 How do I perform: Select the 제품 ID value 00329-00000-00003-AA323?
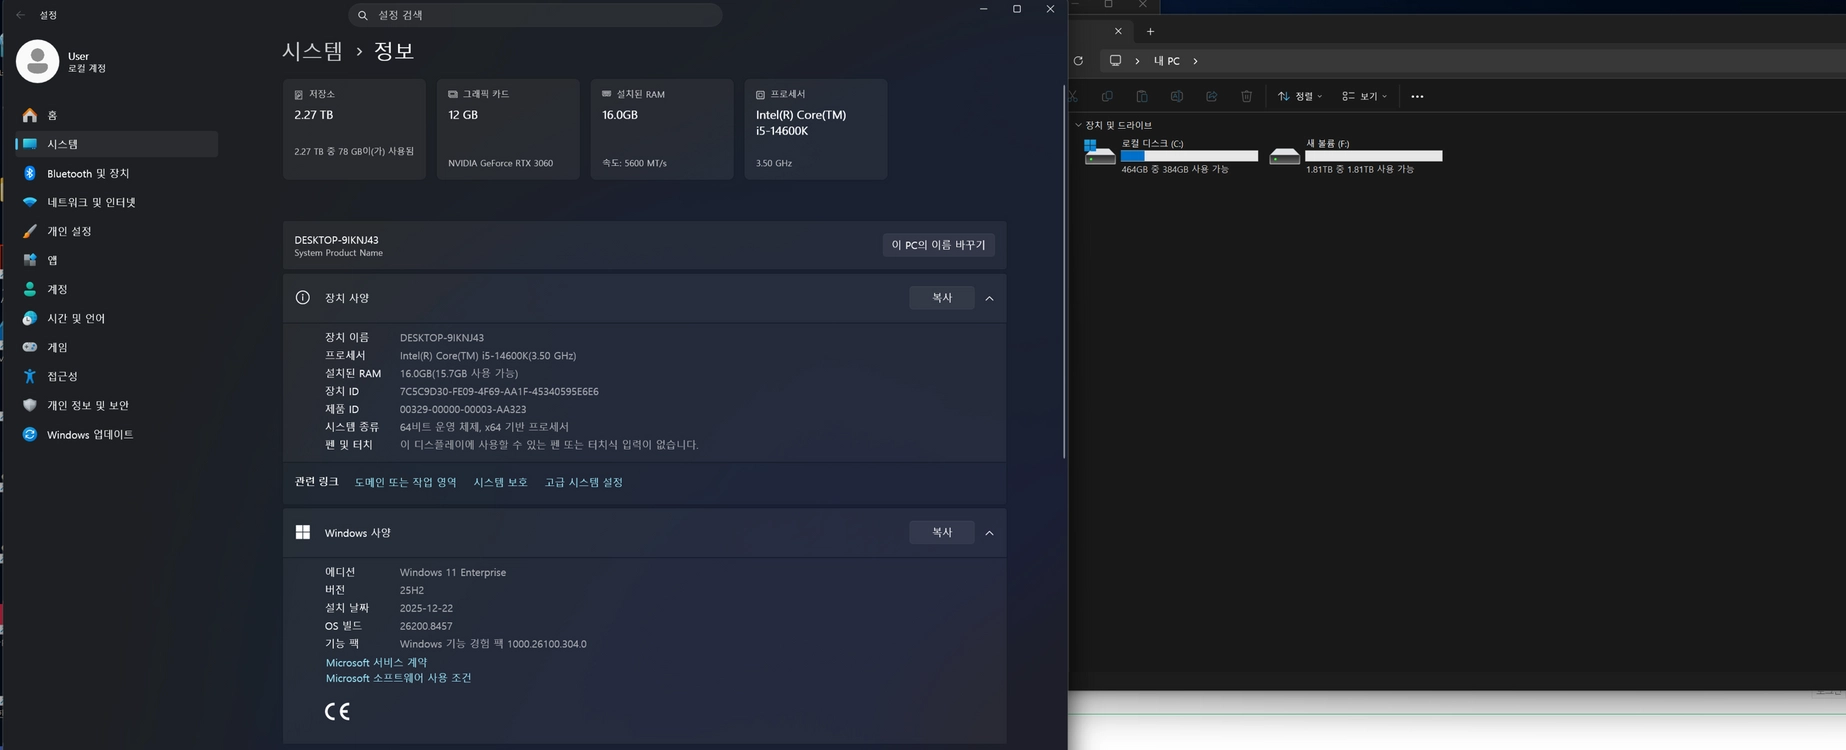coord(463,409)
